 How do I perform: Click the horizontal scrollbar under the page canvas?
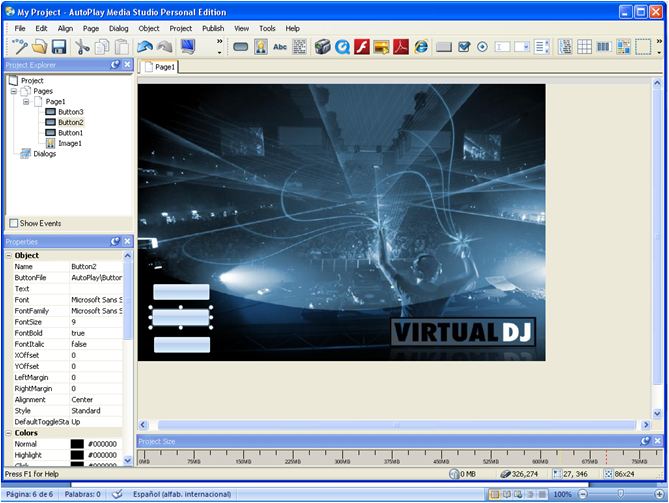coord(396,424)
